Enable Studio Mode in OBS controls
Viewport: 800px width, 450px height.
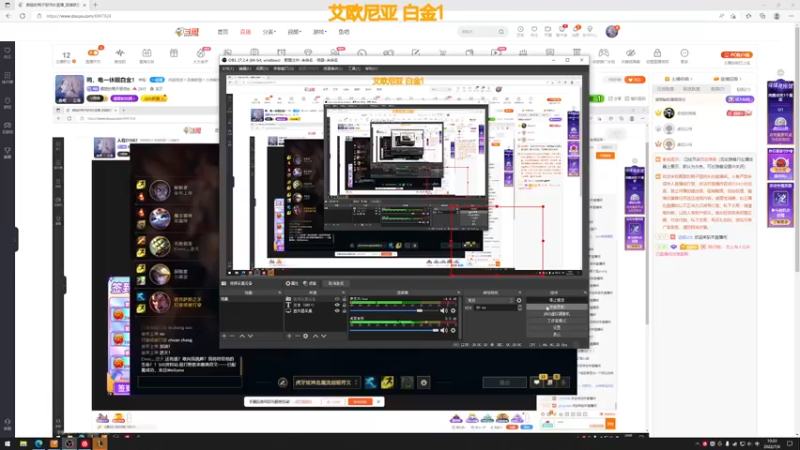tap(556, 320)
